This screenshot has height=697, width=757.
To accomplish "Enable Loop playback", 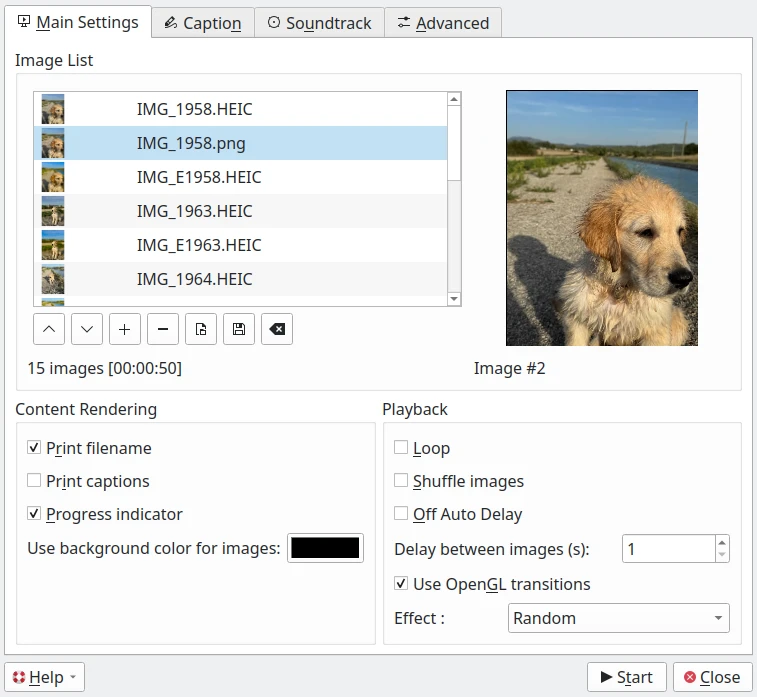I will click(401, 448).
